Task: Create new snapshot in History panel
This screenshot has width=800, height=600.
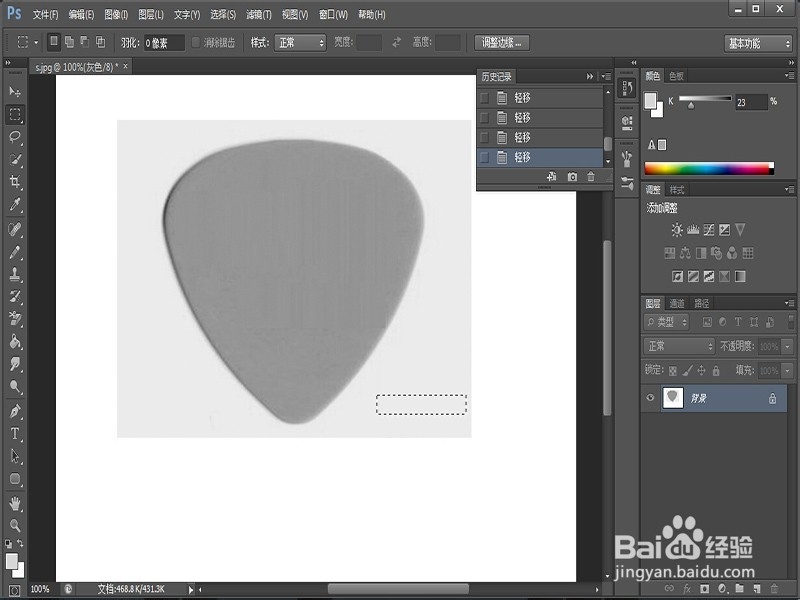Action: tap(572, 177)
